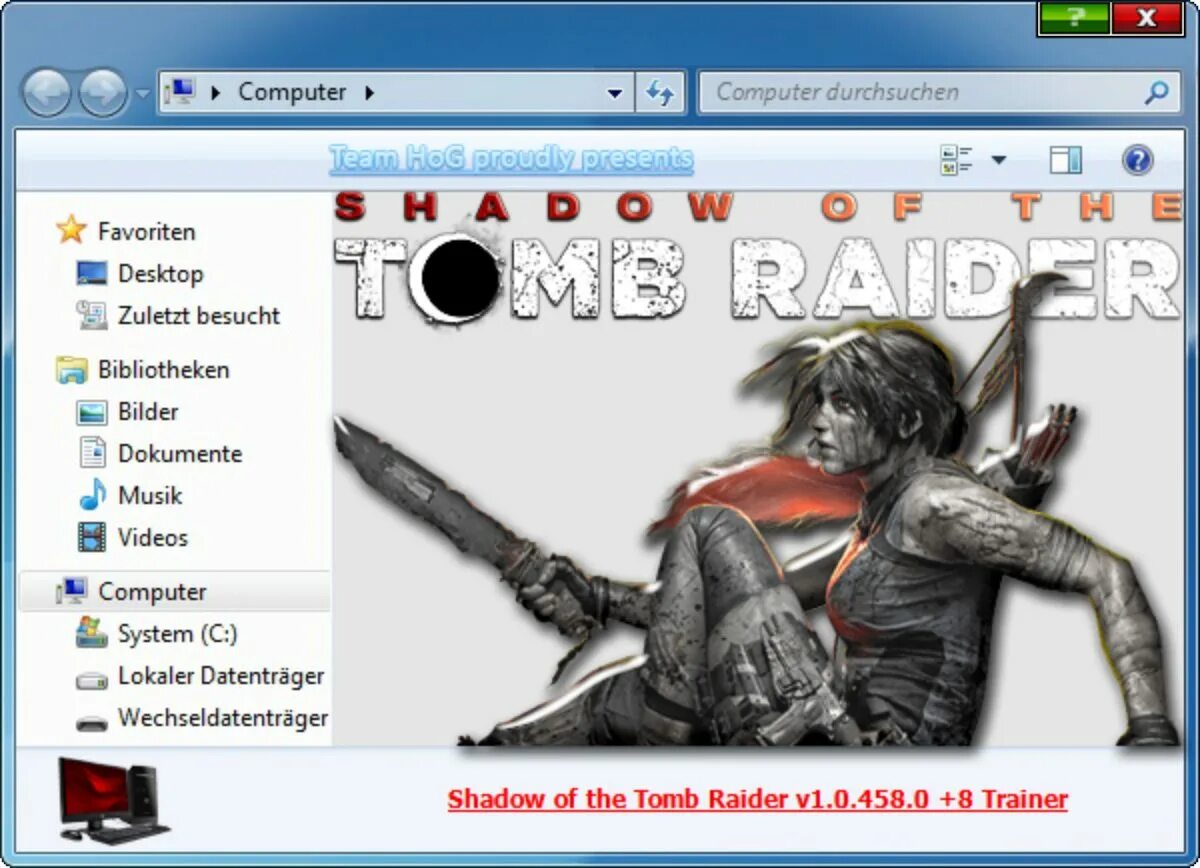Click the magnifier search icon
Screen dimensions: 1200x868
1156,93
